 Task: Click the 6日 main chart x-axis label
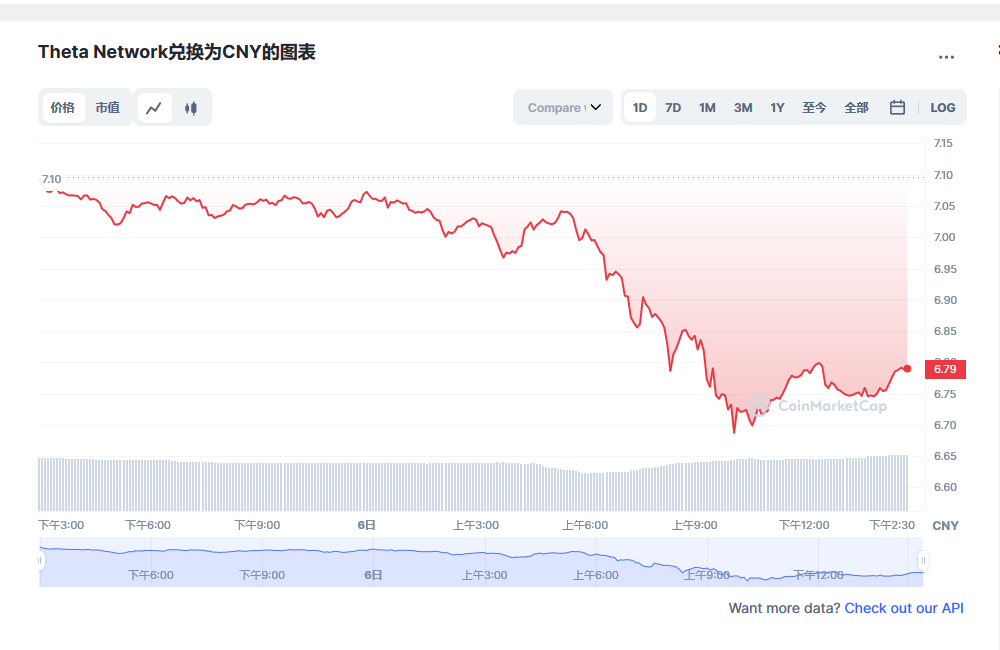click(x=366, y=525)
